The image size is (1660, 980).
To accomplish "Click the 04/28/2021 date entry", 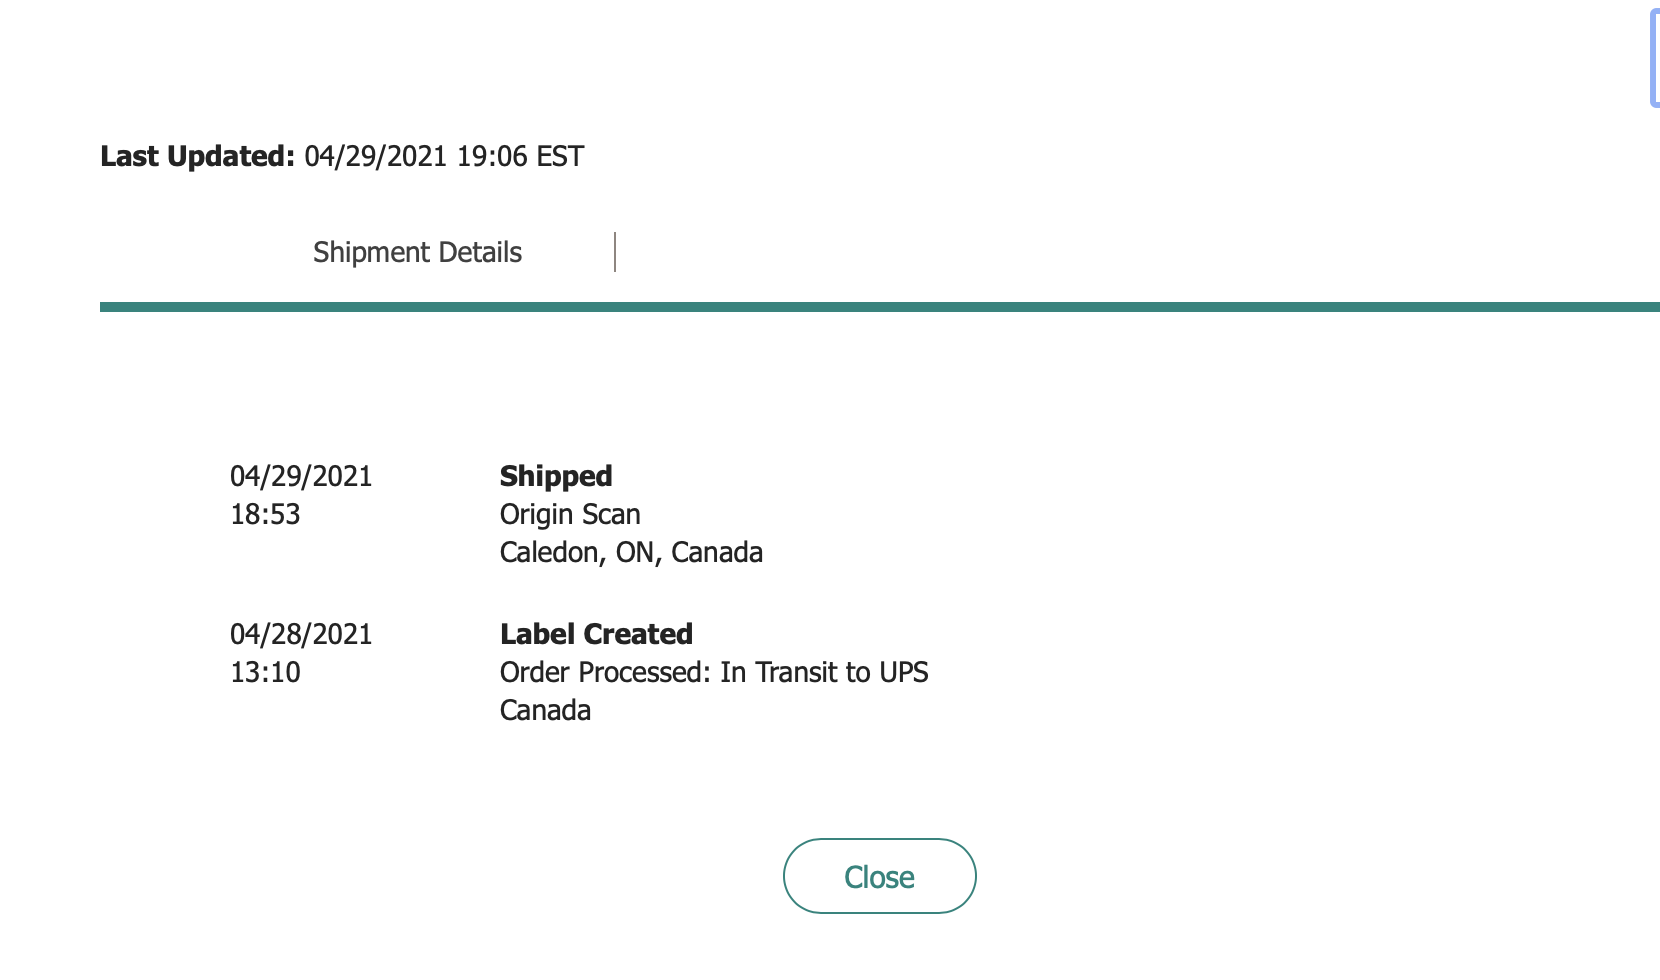I will [x=301, y=634].
